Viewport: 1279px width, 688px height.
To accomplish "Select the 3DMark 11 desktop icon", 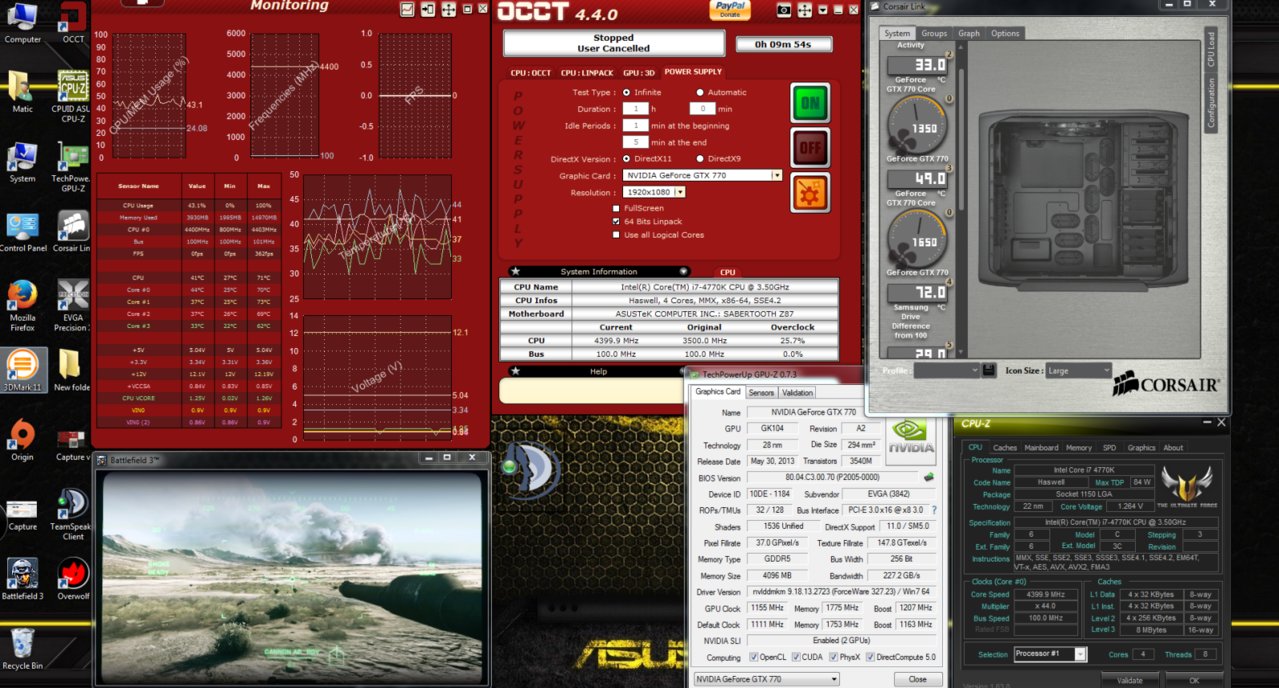I will (22, 370).
